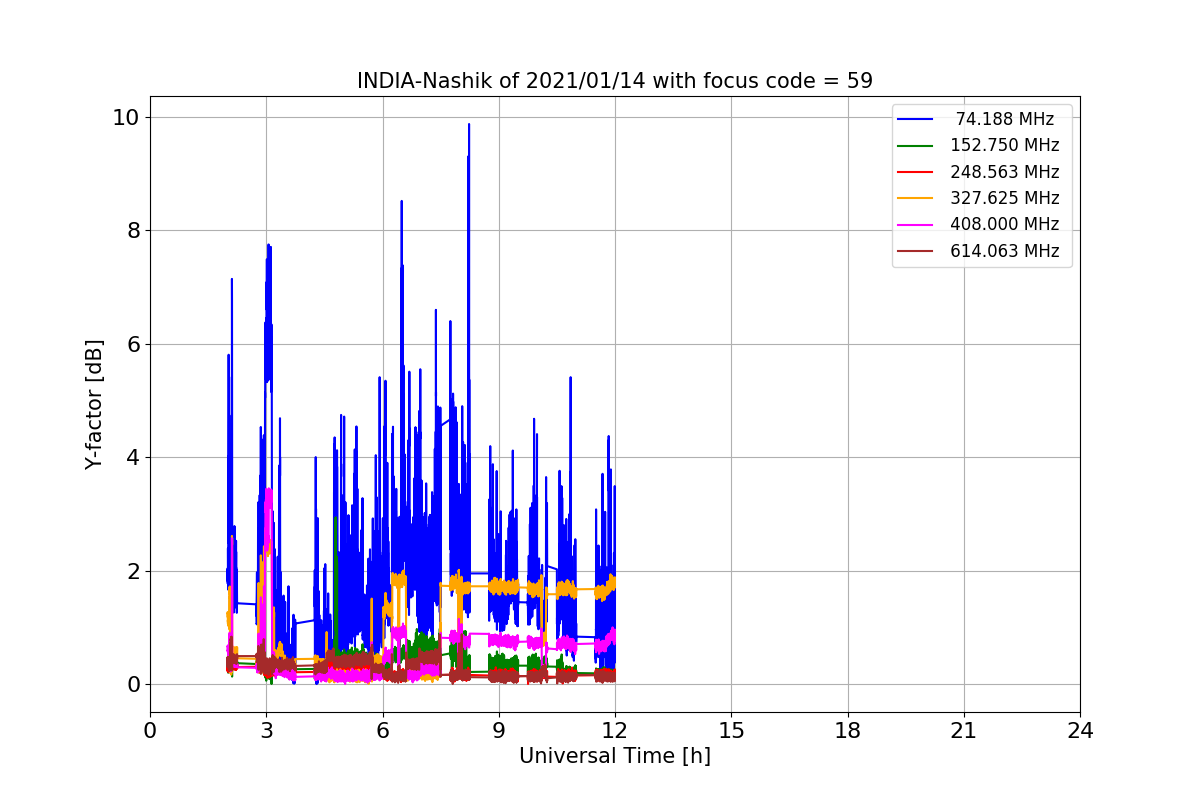Select the 152.750 MHz legend label

(1005, 145)
